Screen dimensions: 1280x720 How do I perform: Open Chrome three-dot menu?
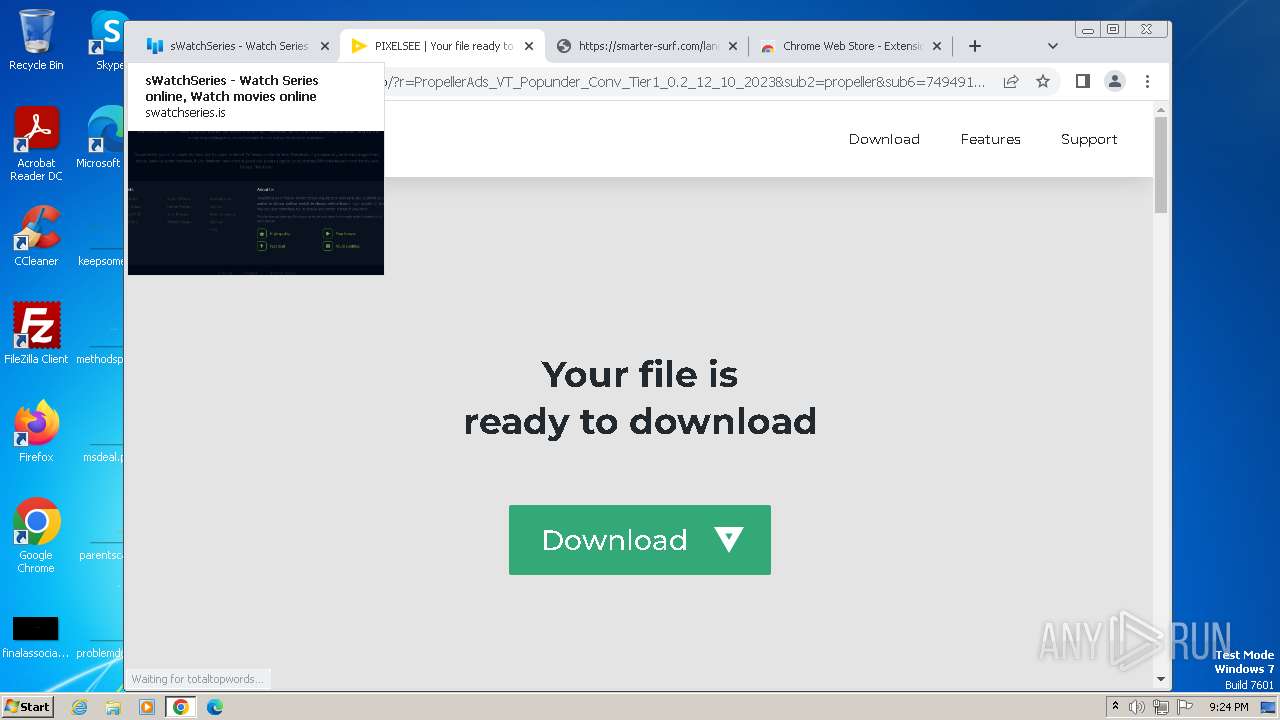tap(1147, 81)
